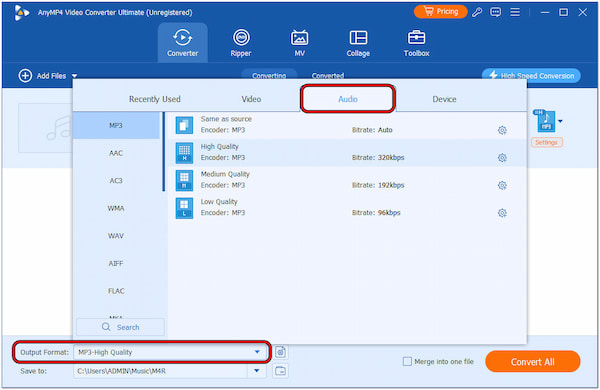600x390 pixels.
Task: Click the snapshot settings icon beside Output Format
Action: pyautogui.click(x=280, y=352)
